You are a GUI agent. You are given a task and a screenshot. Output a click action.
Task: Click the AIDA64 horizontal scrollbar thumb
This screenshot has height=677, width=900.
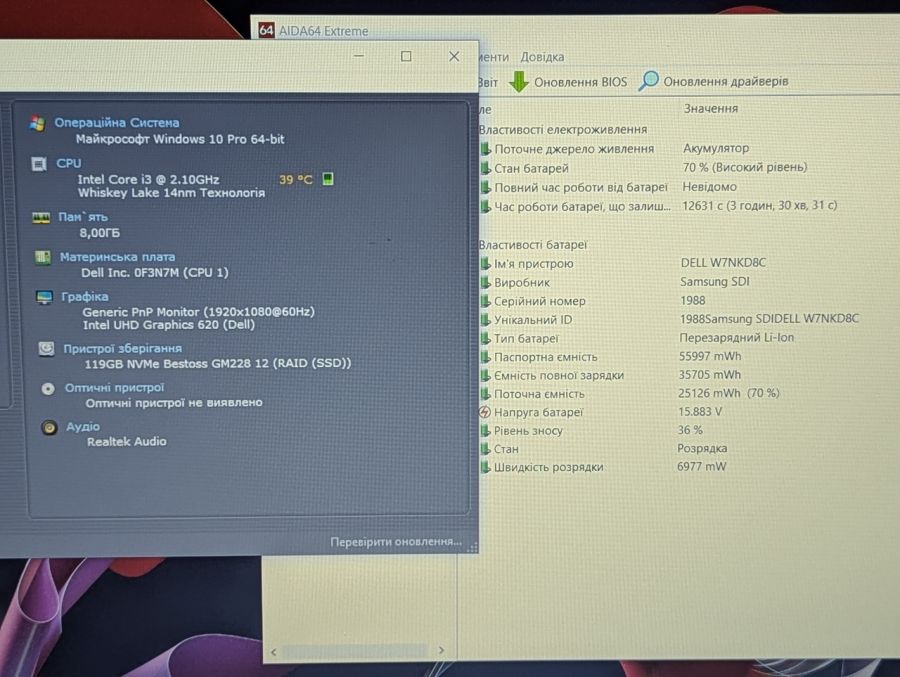[356, 651]
